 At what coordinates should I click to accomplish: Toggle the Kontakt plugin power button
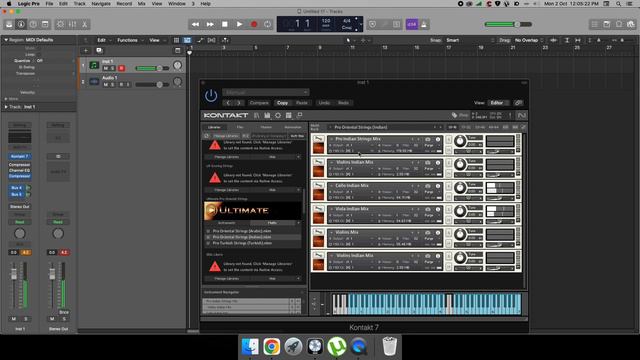211,96
